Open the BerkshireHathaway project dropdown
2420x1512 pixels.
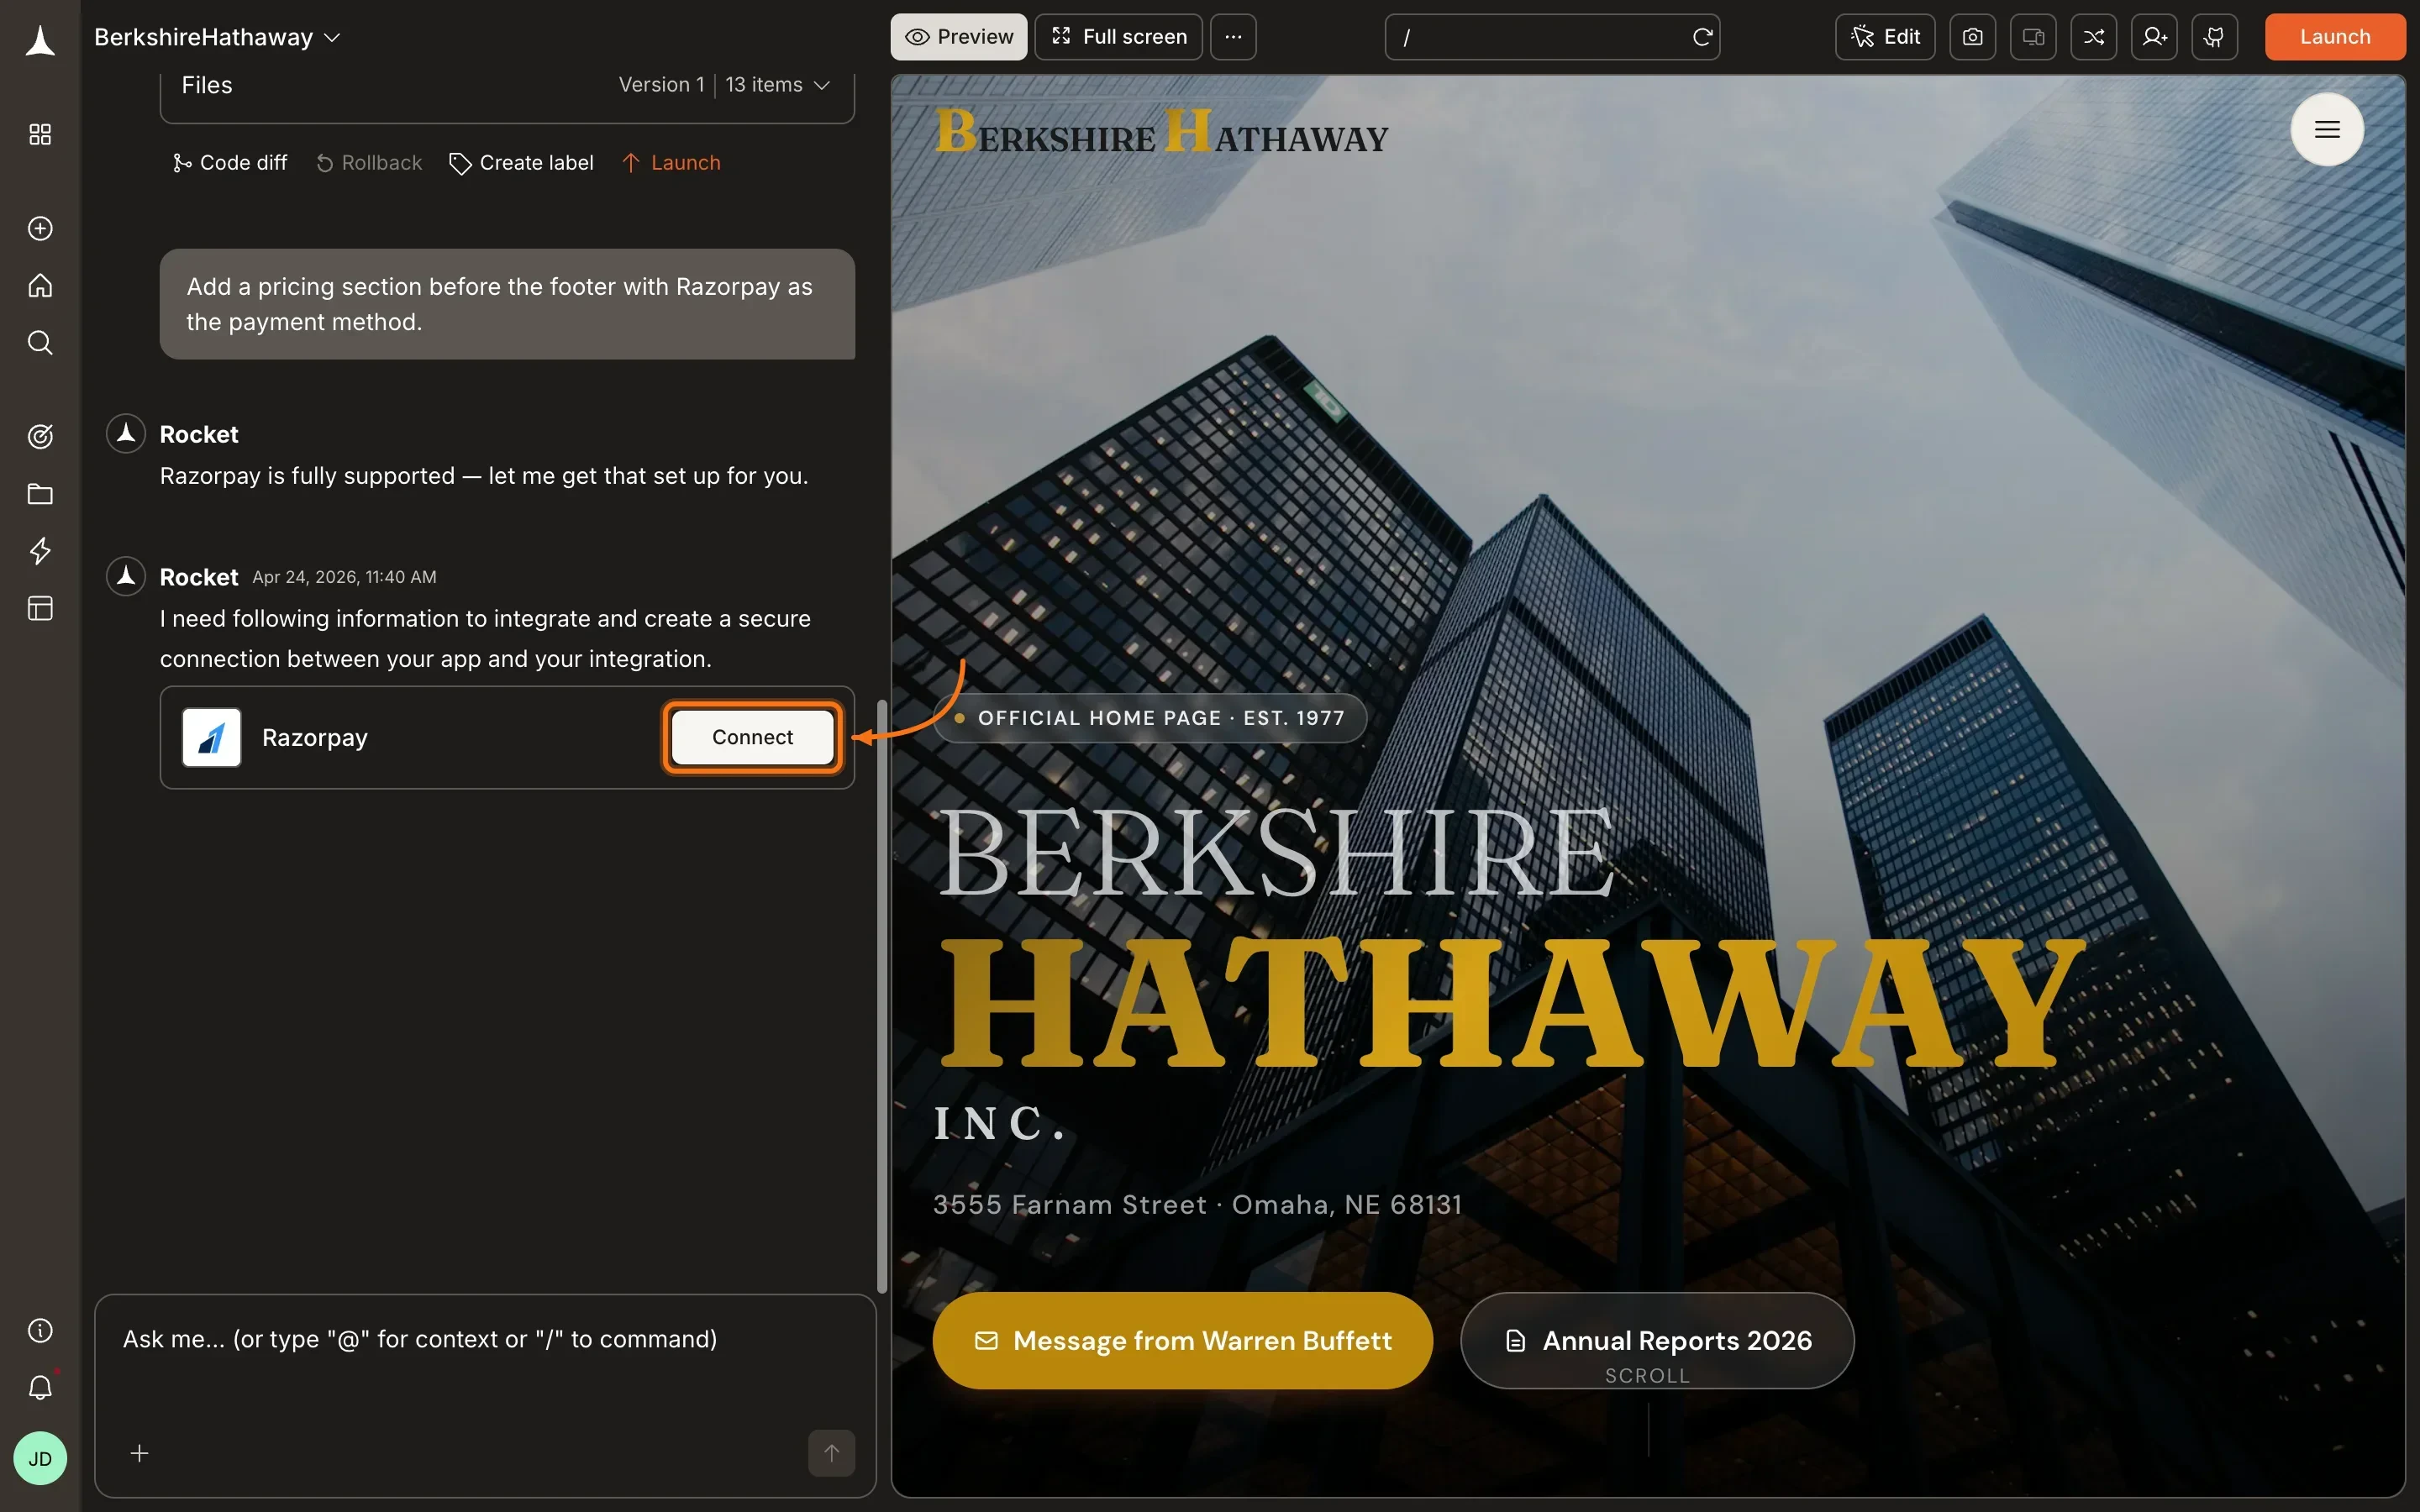tap(217, 37)
